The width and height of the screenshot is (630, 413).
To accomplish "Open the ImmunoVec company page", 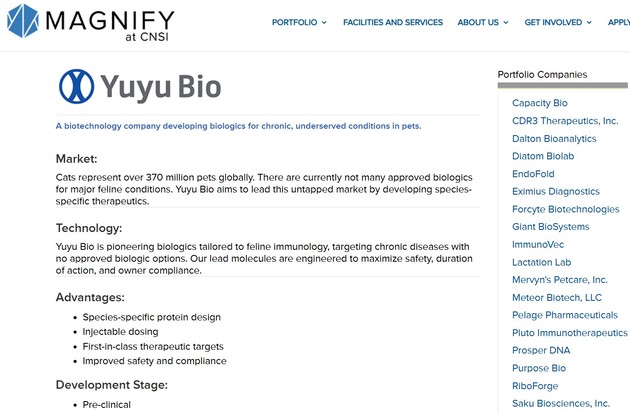I will 538,244.
